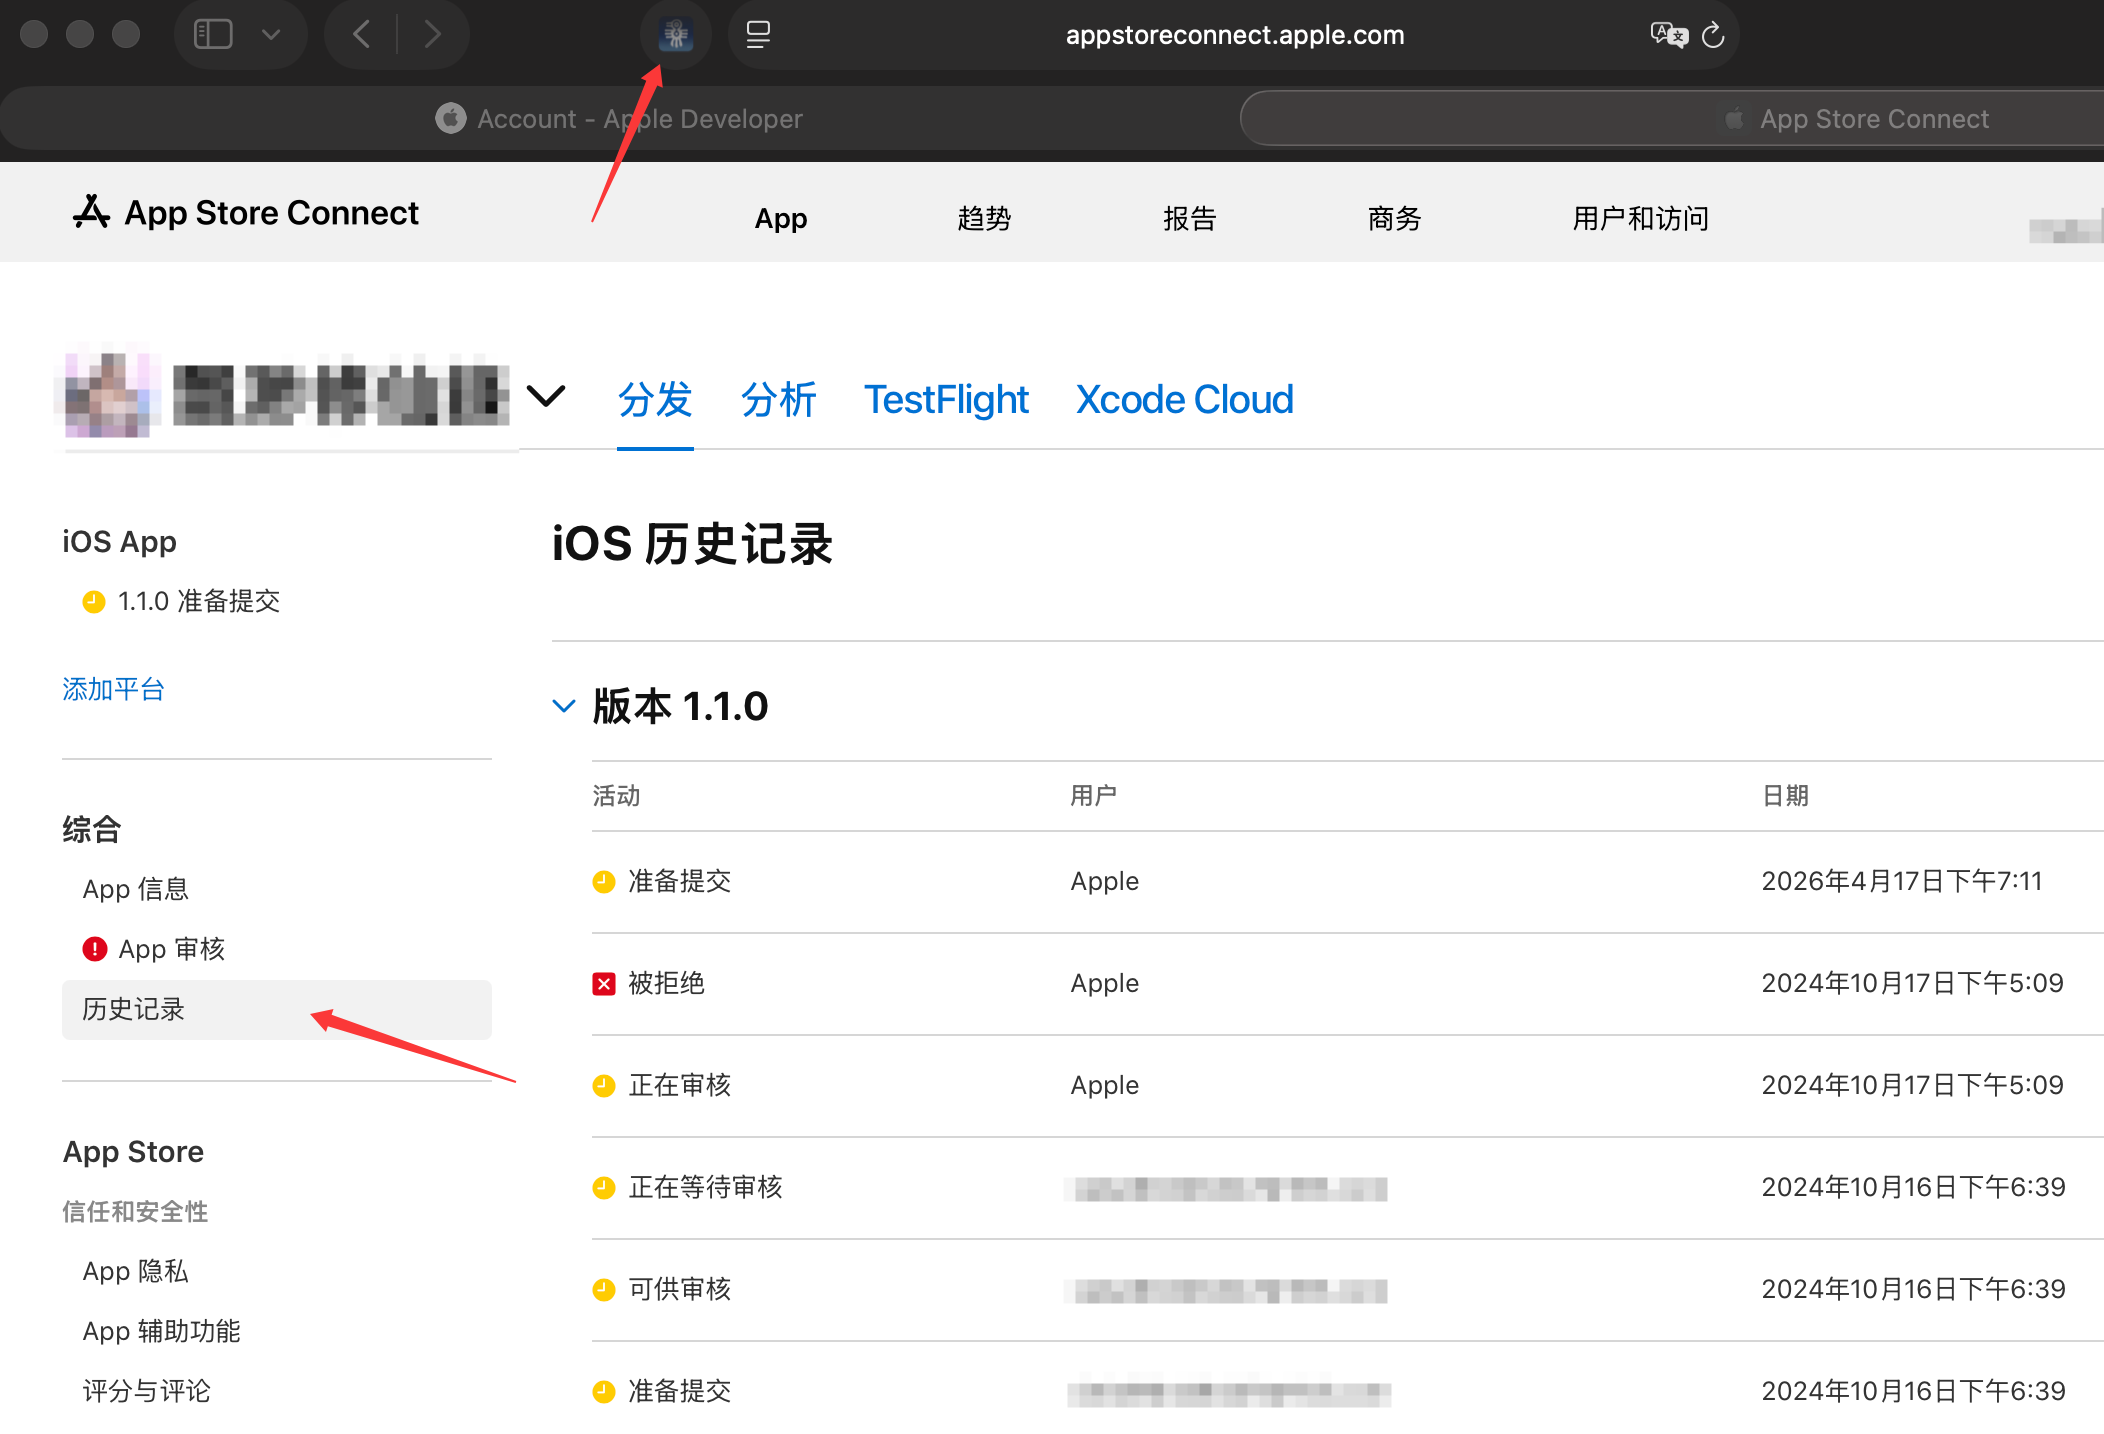Click the red alert icon beside App 审核
The height and width of the screenshot is (1434, 2104).
[94, 949]
